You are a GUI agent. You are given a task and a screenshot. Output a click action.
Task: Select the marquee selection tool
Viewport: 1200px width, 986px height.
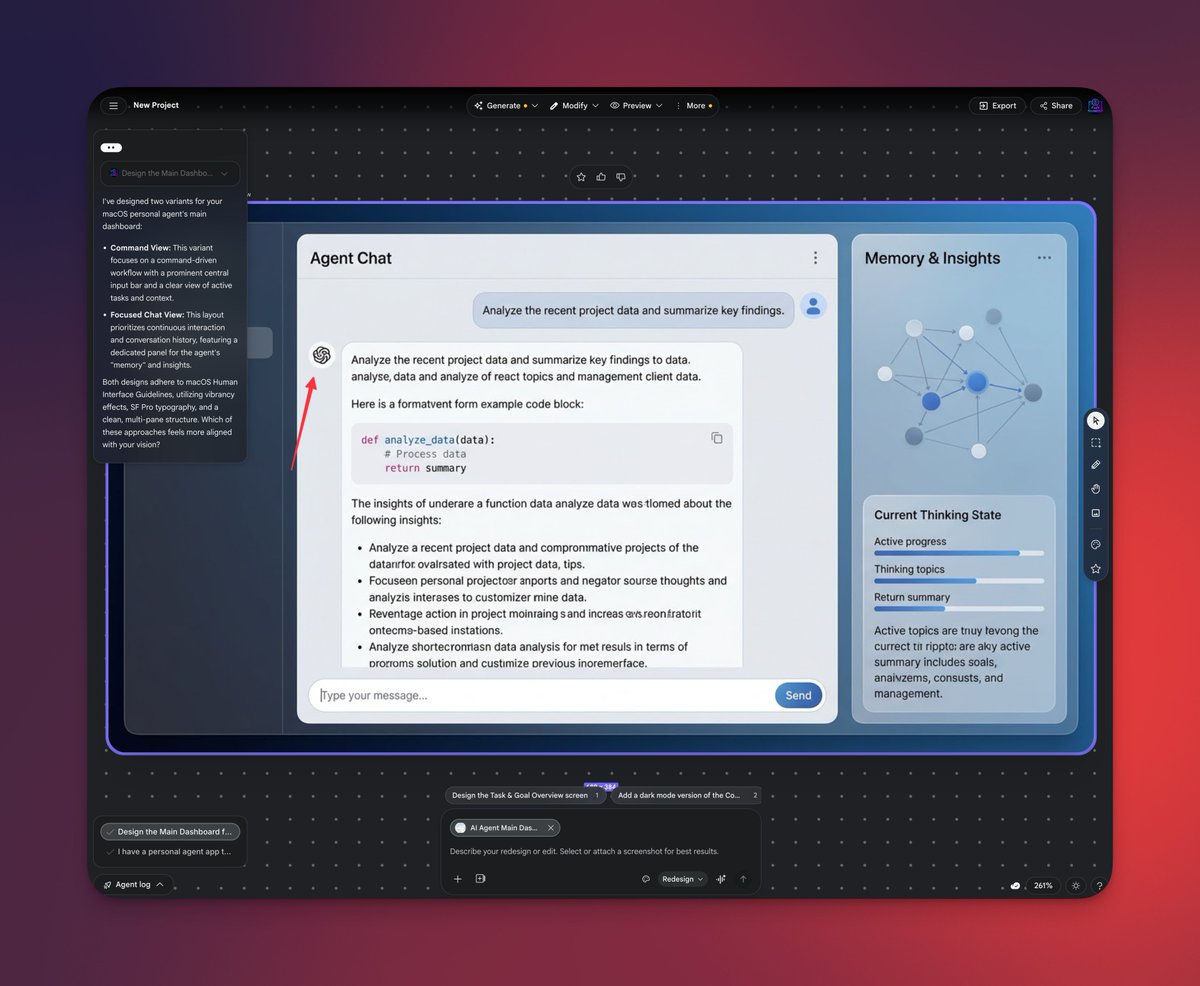point(1095,441)
